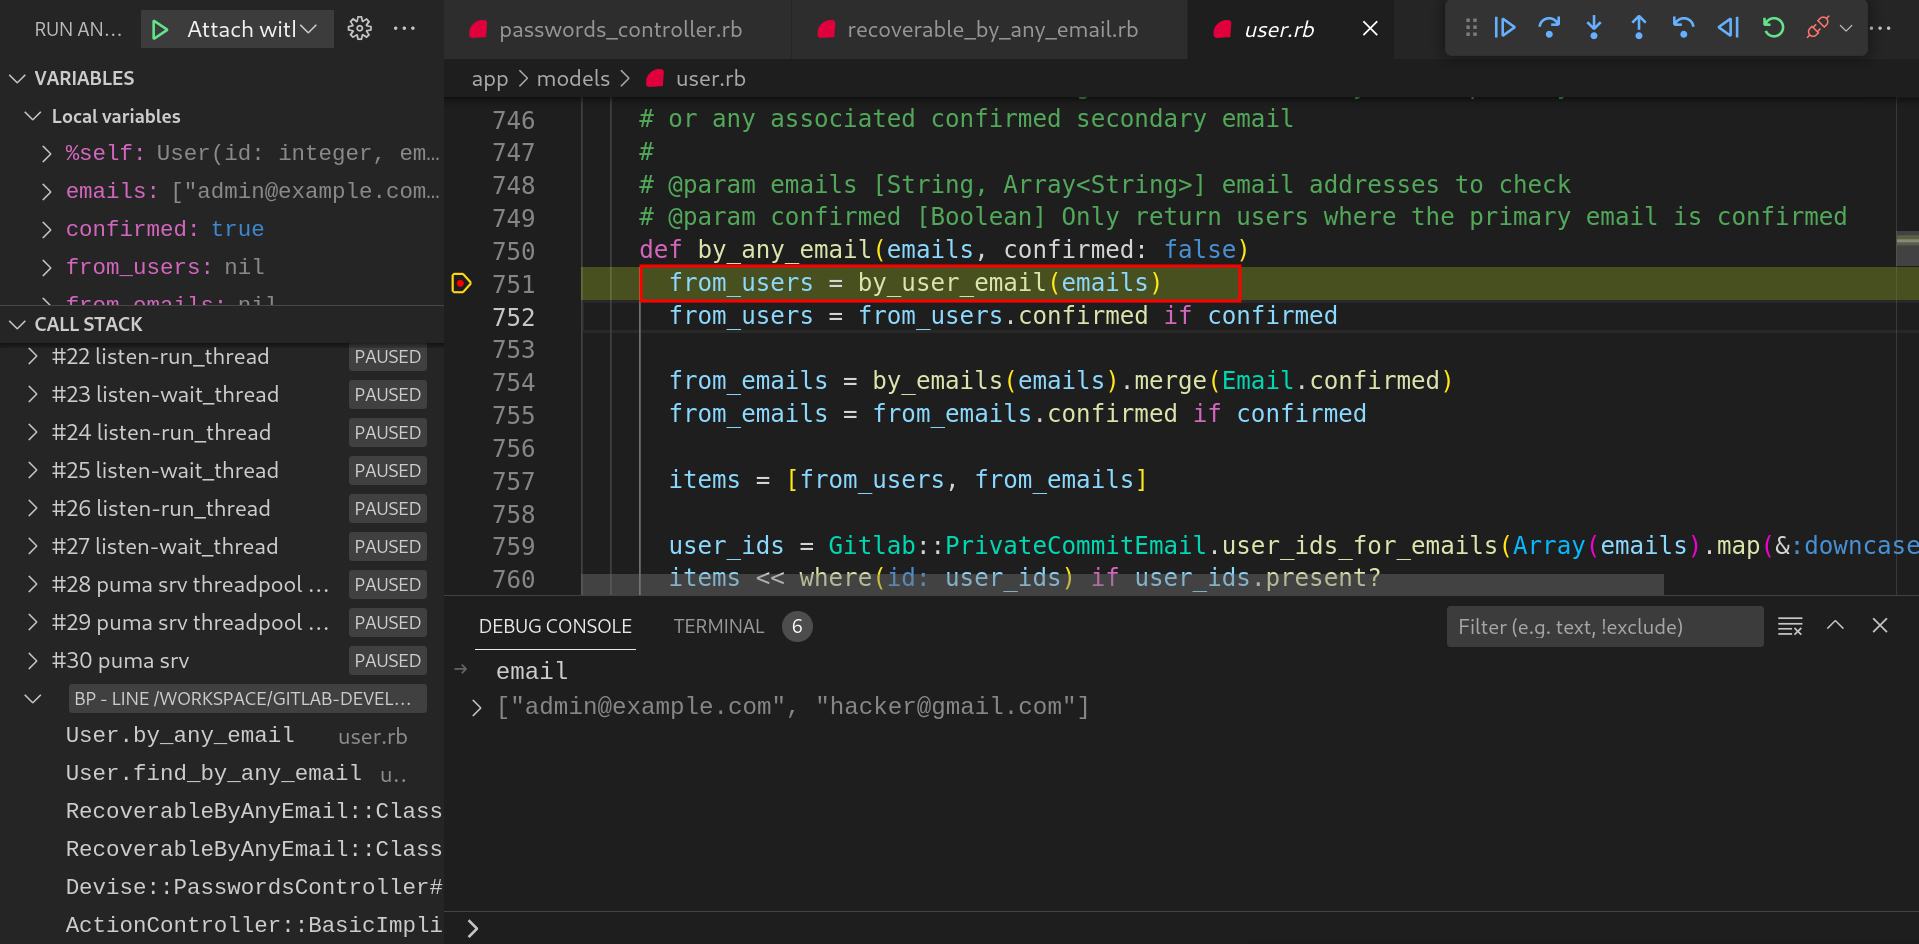
Task: Disconnect the debugger plug icon
Action: [1817, 28]
